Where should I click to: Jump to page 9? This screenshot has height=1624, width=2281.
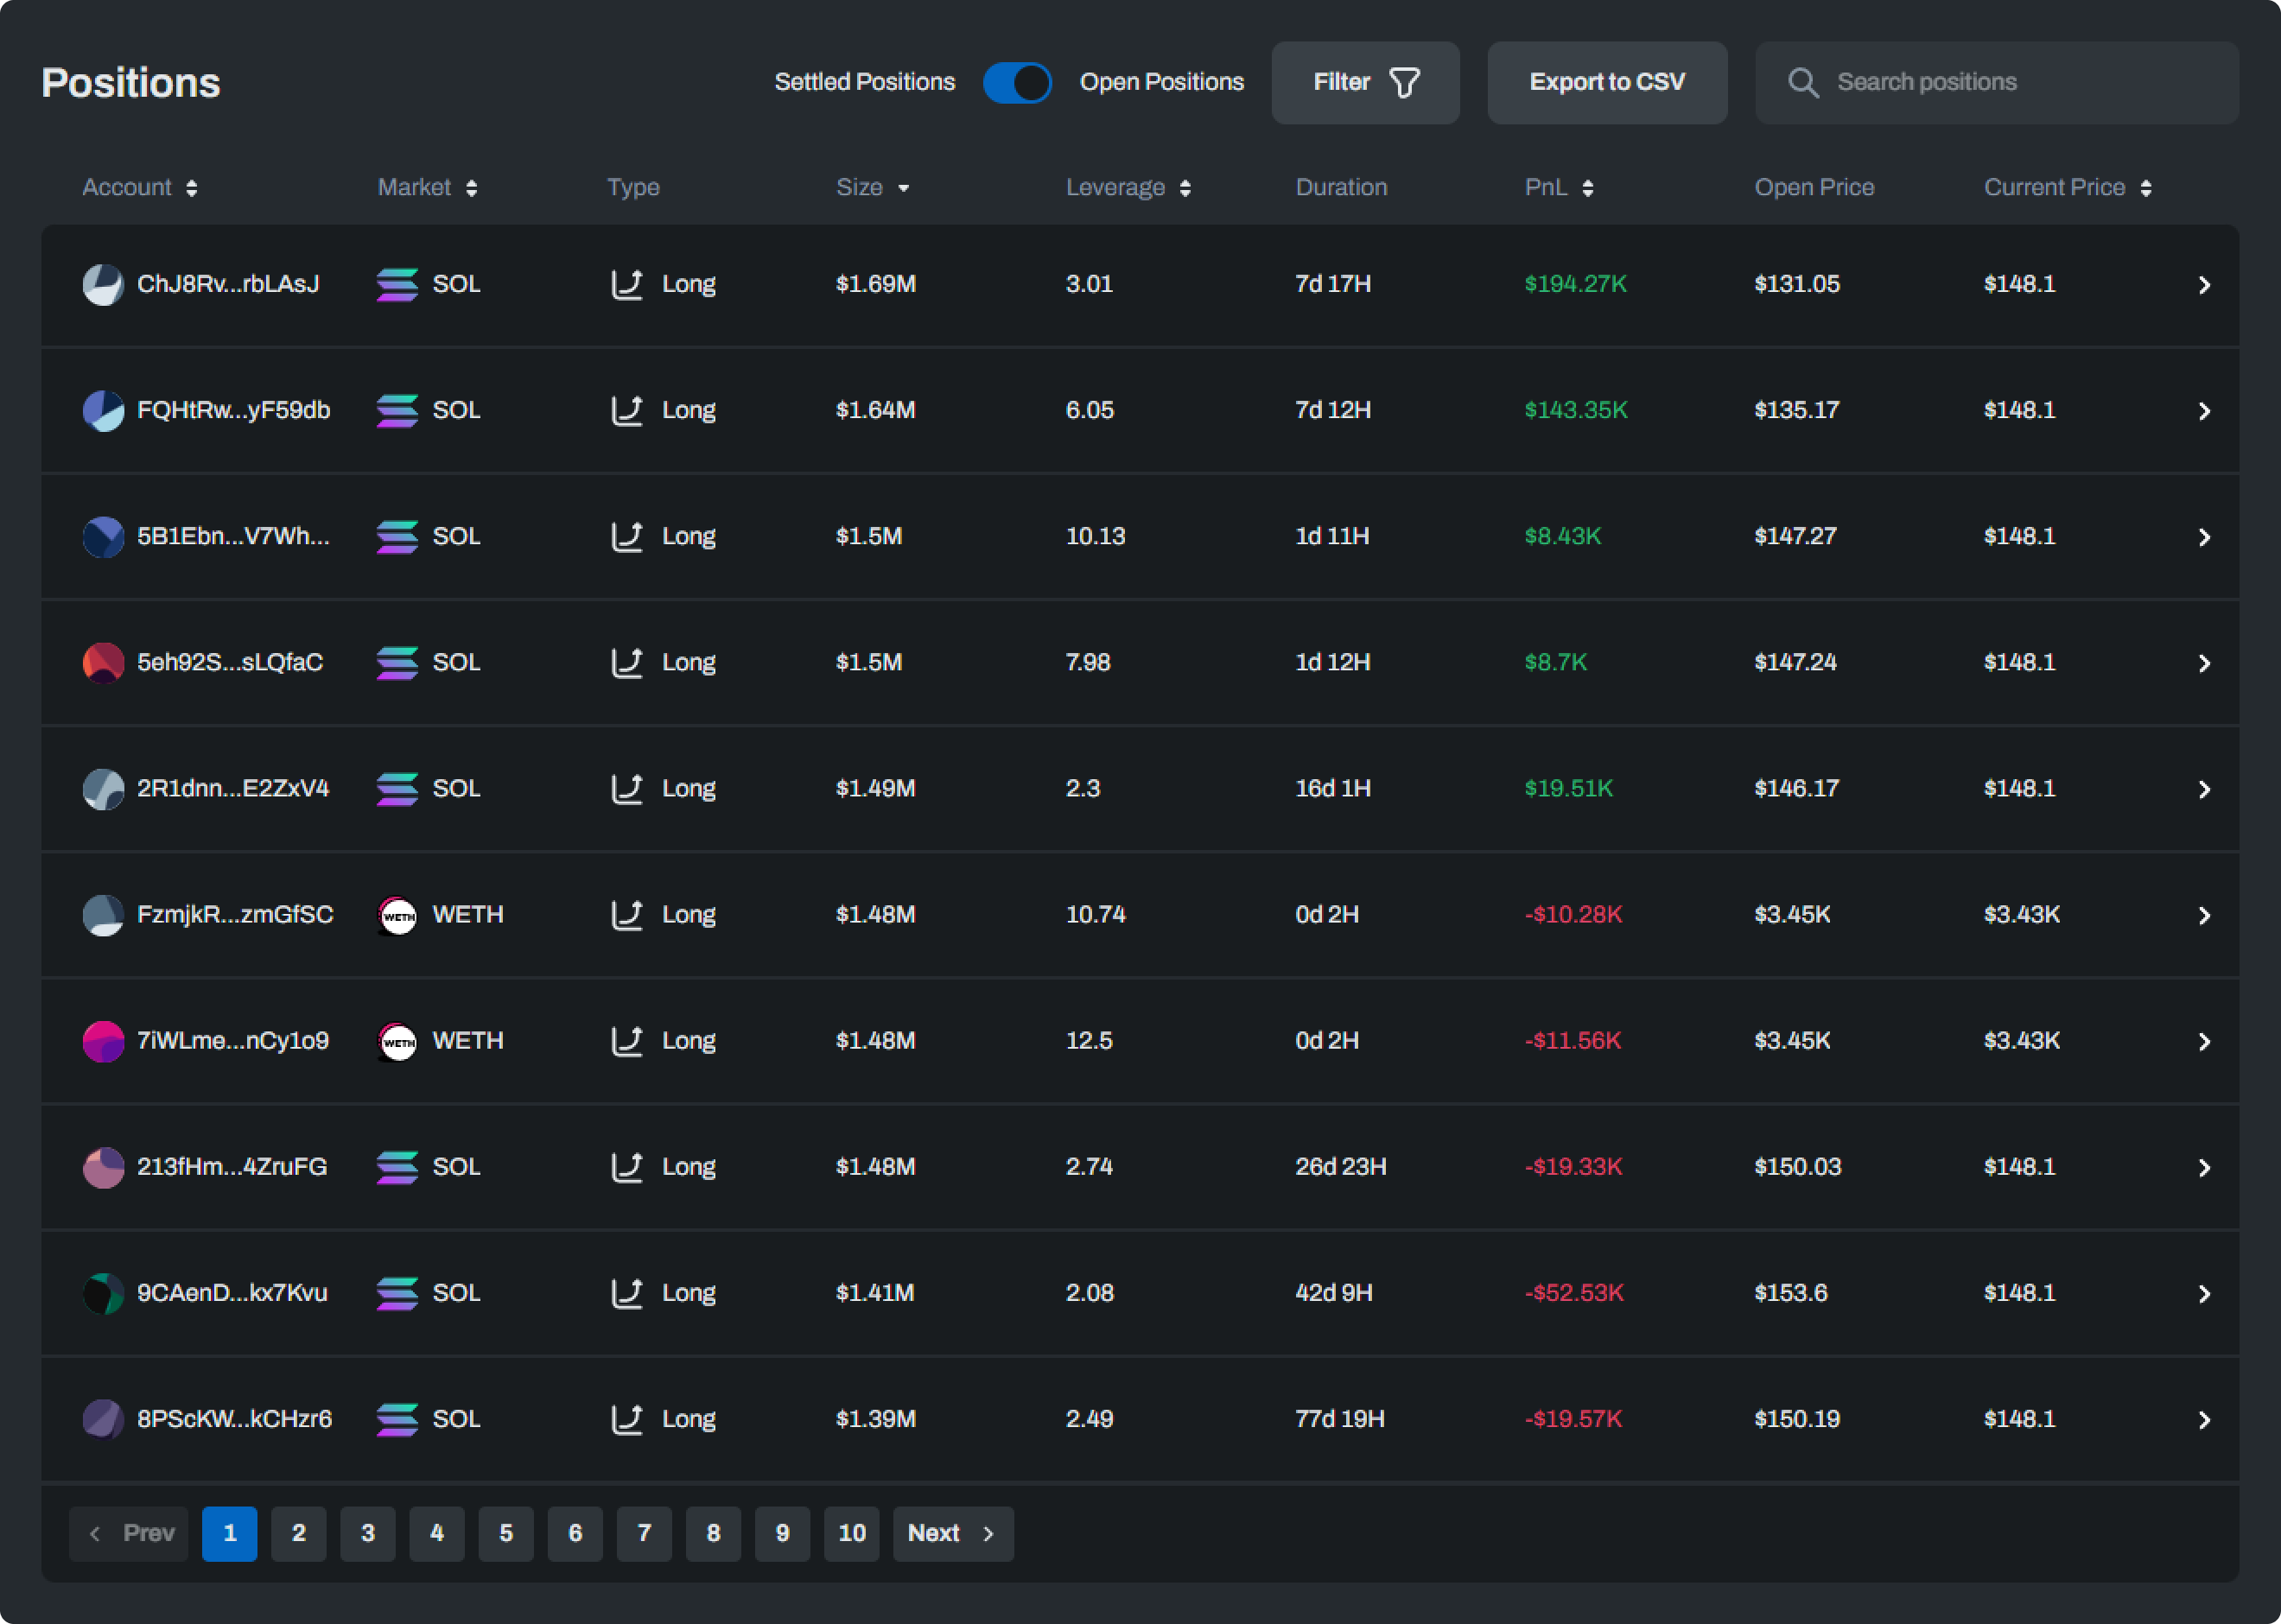[x=782, y=1533]
